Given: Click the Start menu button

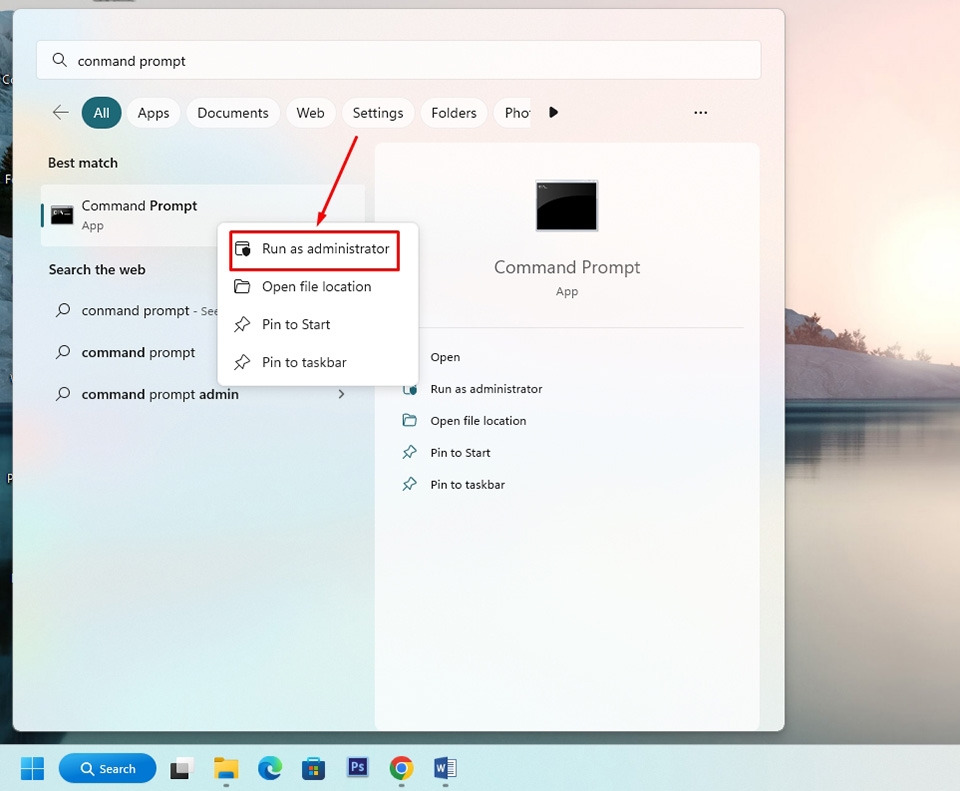Looking at the screenshot, I should point(31,768).
